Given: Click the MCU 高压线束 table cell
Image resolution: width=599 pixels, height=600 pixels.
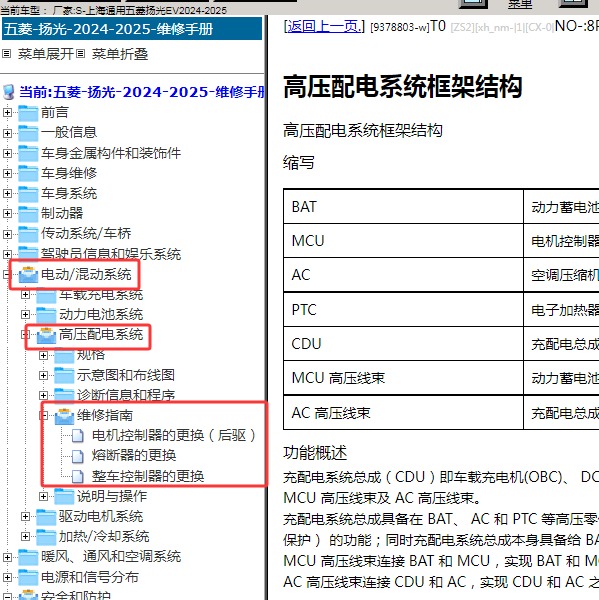Looking at the screenshot, I should (x=403, y=378).
